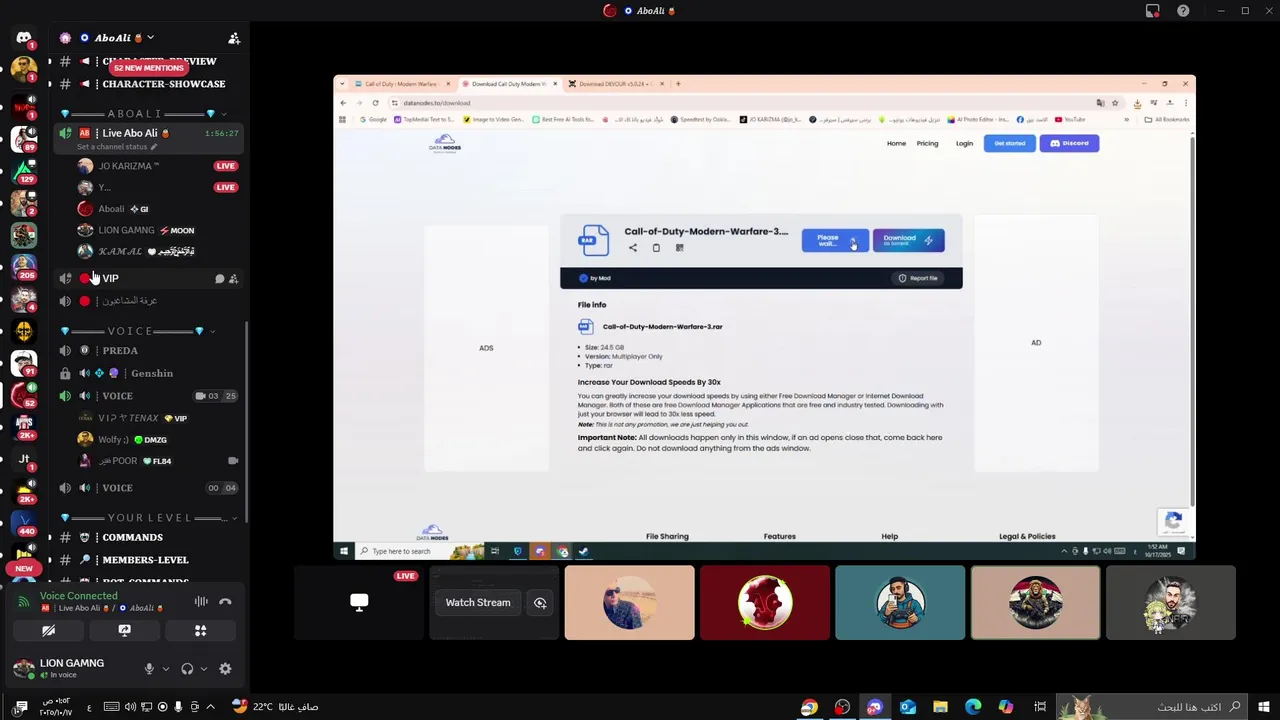Open the locked Genshin voice channel
The width and height of the screenshot is (1280, 720).
(x=148, y=374)
